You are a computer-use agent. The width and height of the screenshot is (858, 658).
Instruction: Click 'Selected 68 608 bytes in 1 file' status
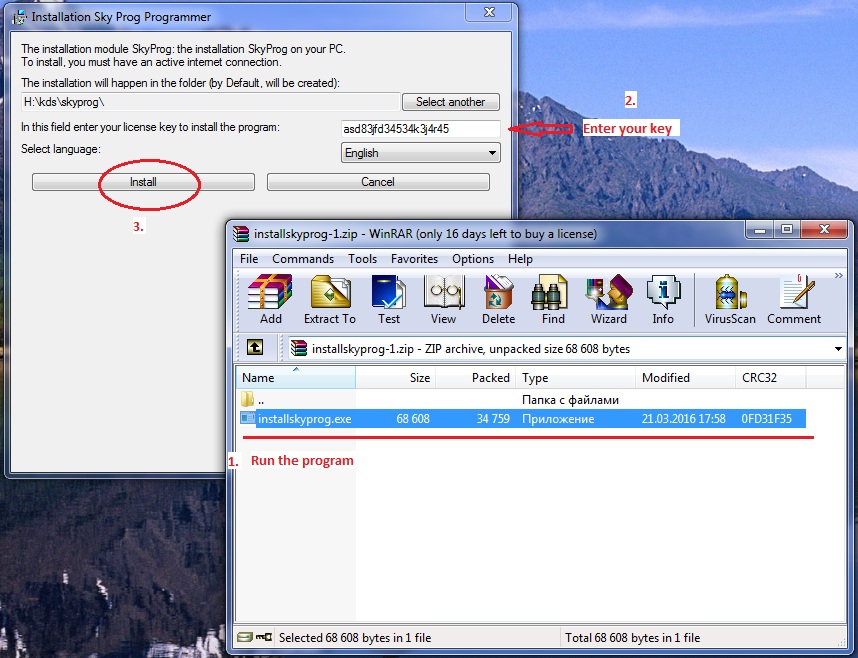(355, 638)
